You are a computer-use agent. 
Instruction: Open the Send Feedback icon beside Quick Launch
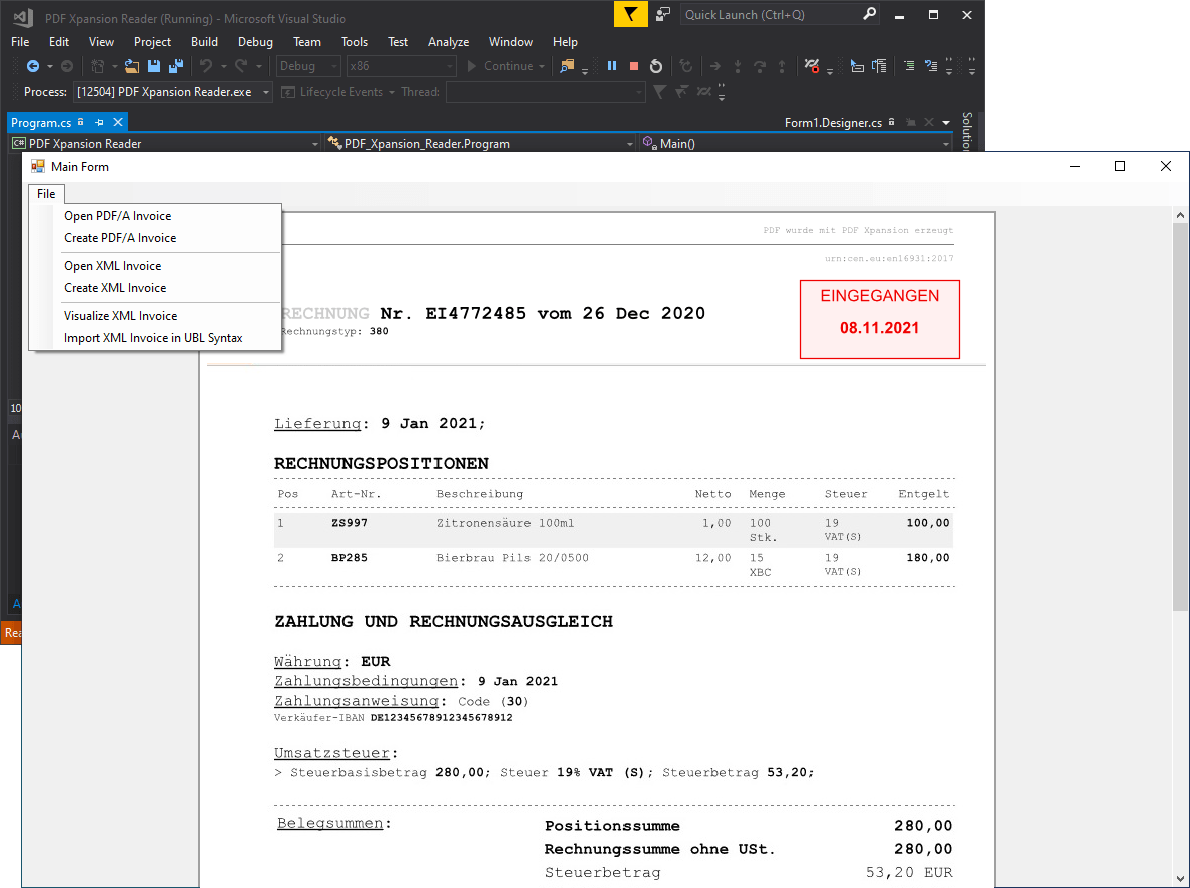click(661, 14)
